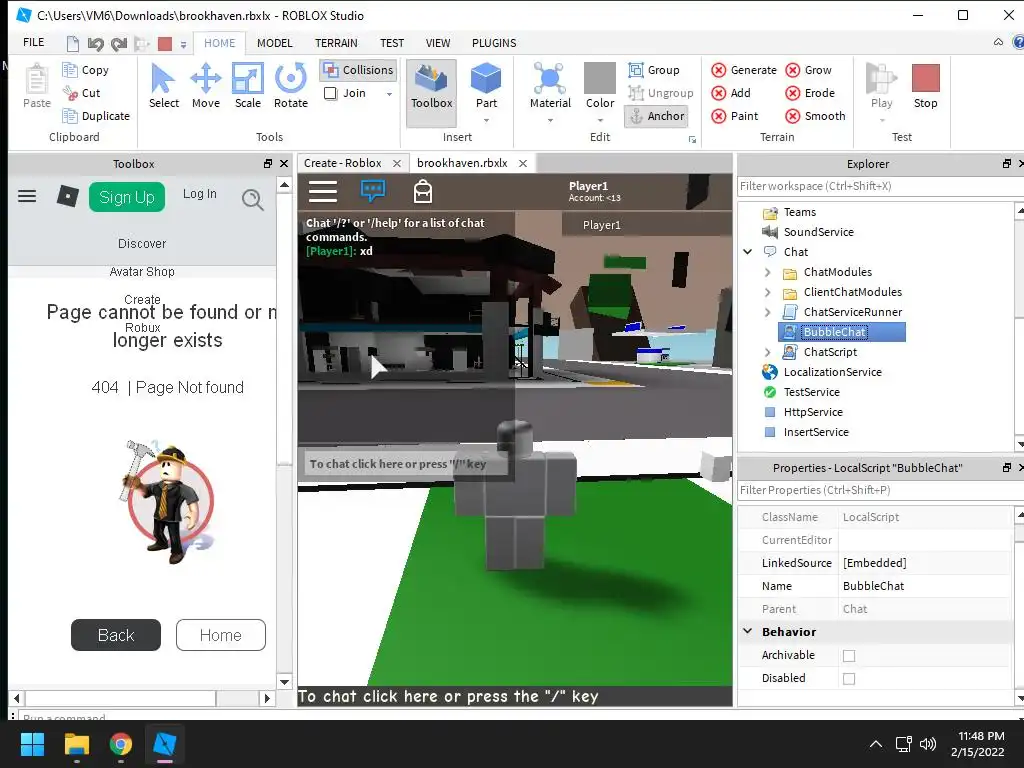Click the Log In link
This screenshot has height=768, width=1024.
click(199, 194)
